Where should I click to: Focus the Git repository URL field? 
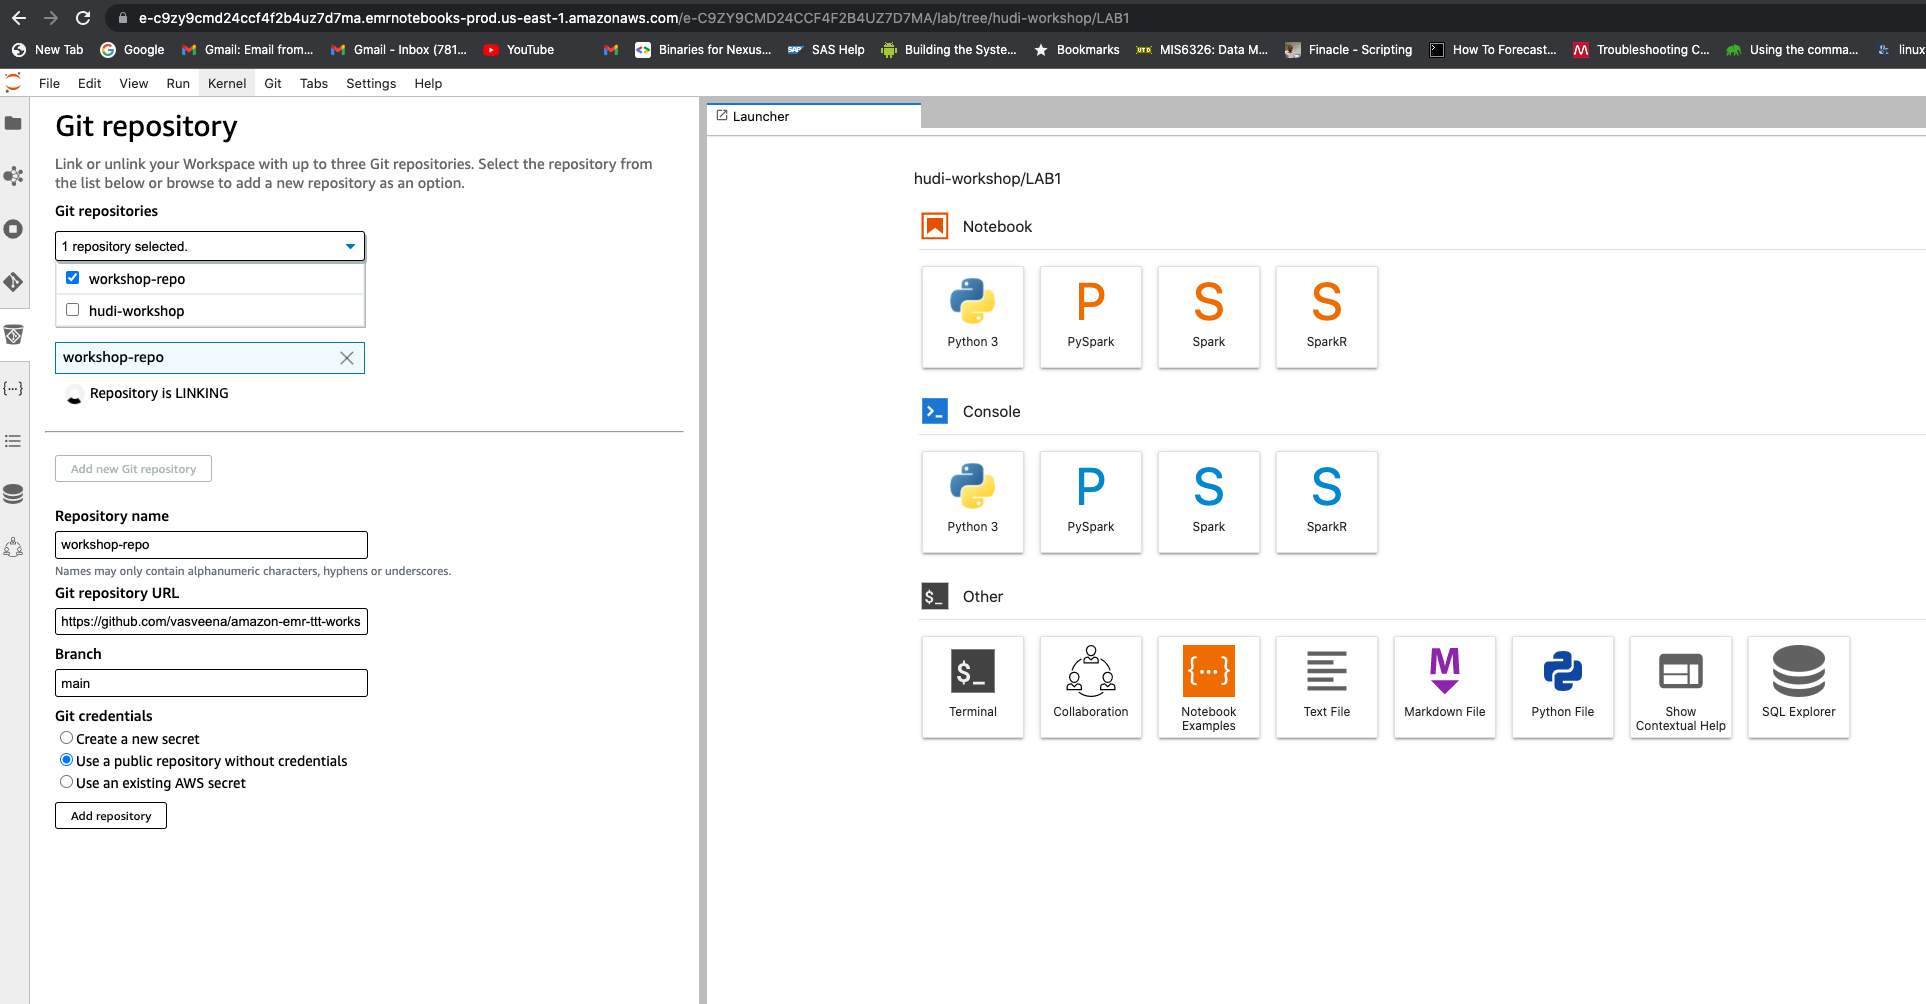211,622
